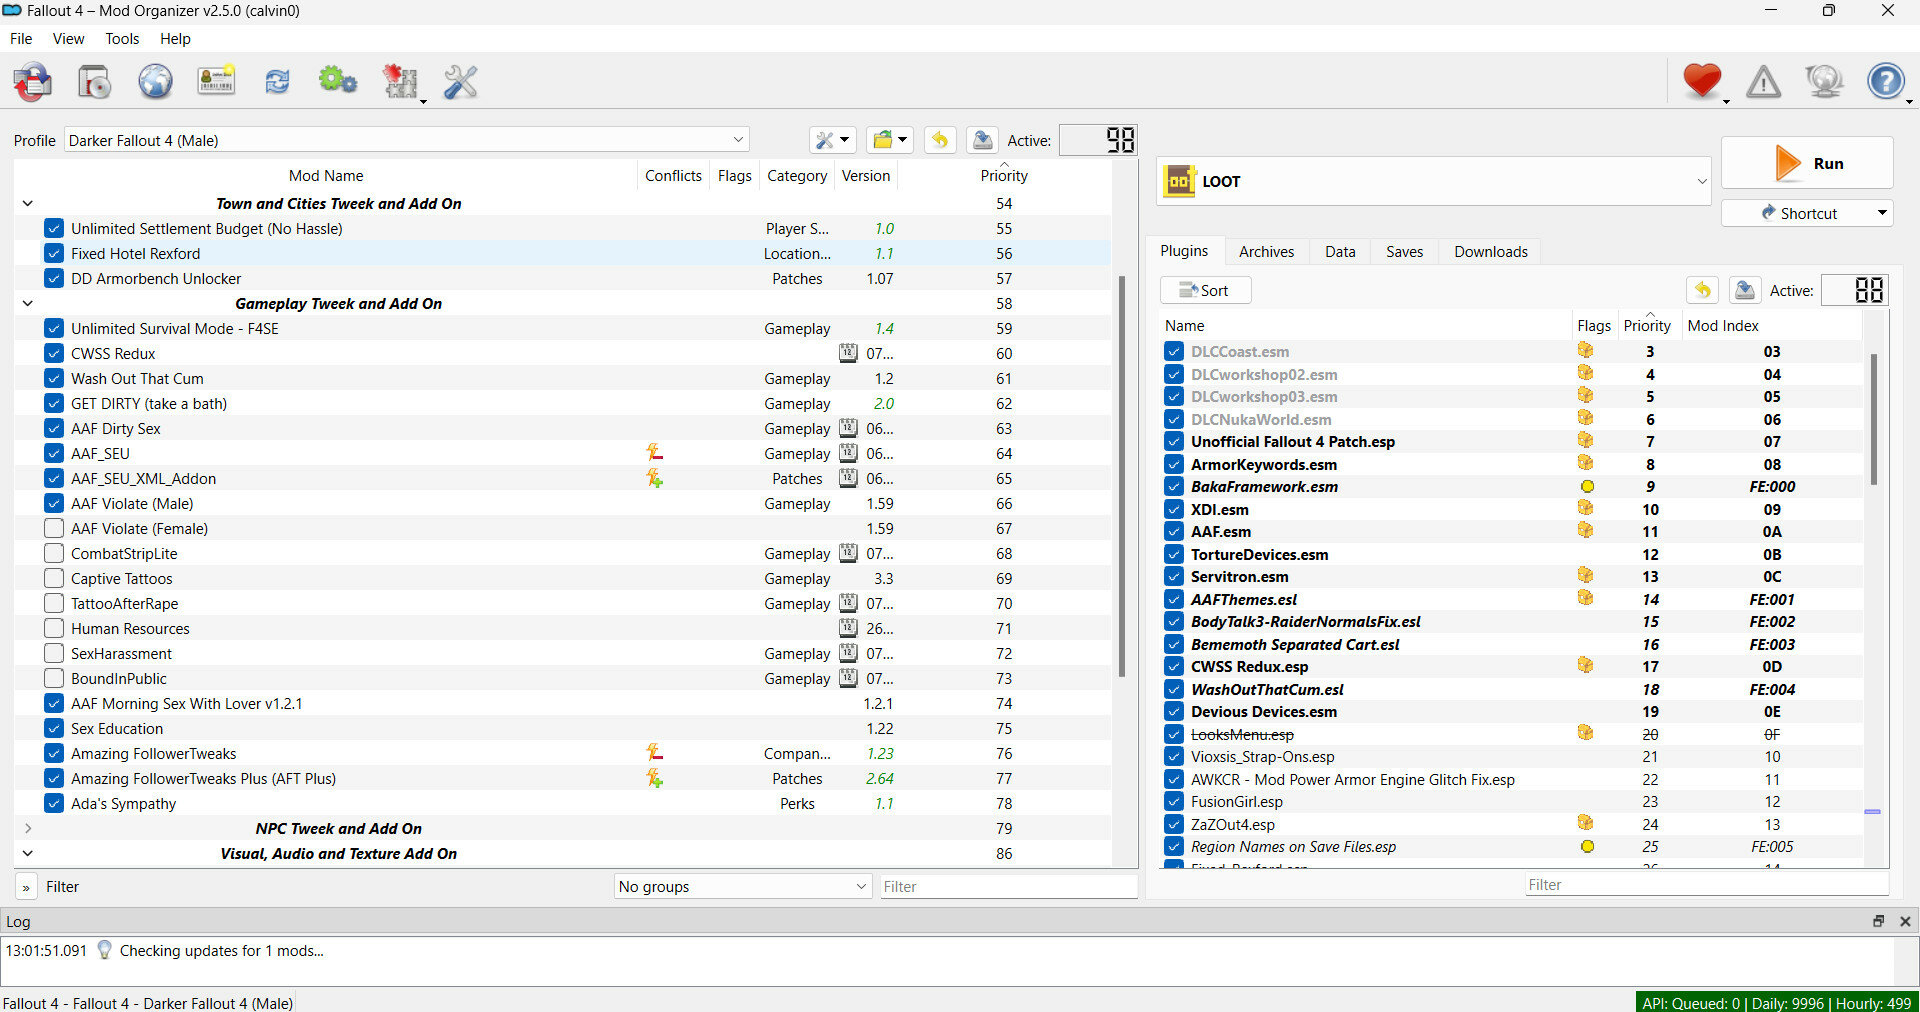Image resolution: width=1920 pixels, height=1012 pixels.
Task: Restore mod list backup arrow icon
Action: tap(939, 140)
